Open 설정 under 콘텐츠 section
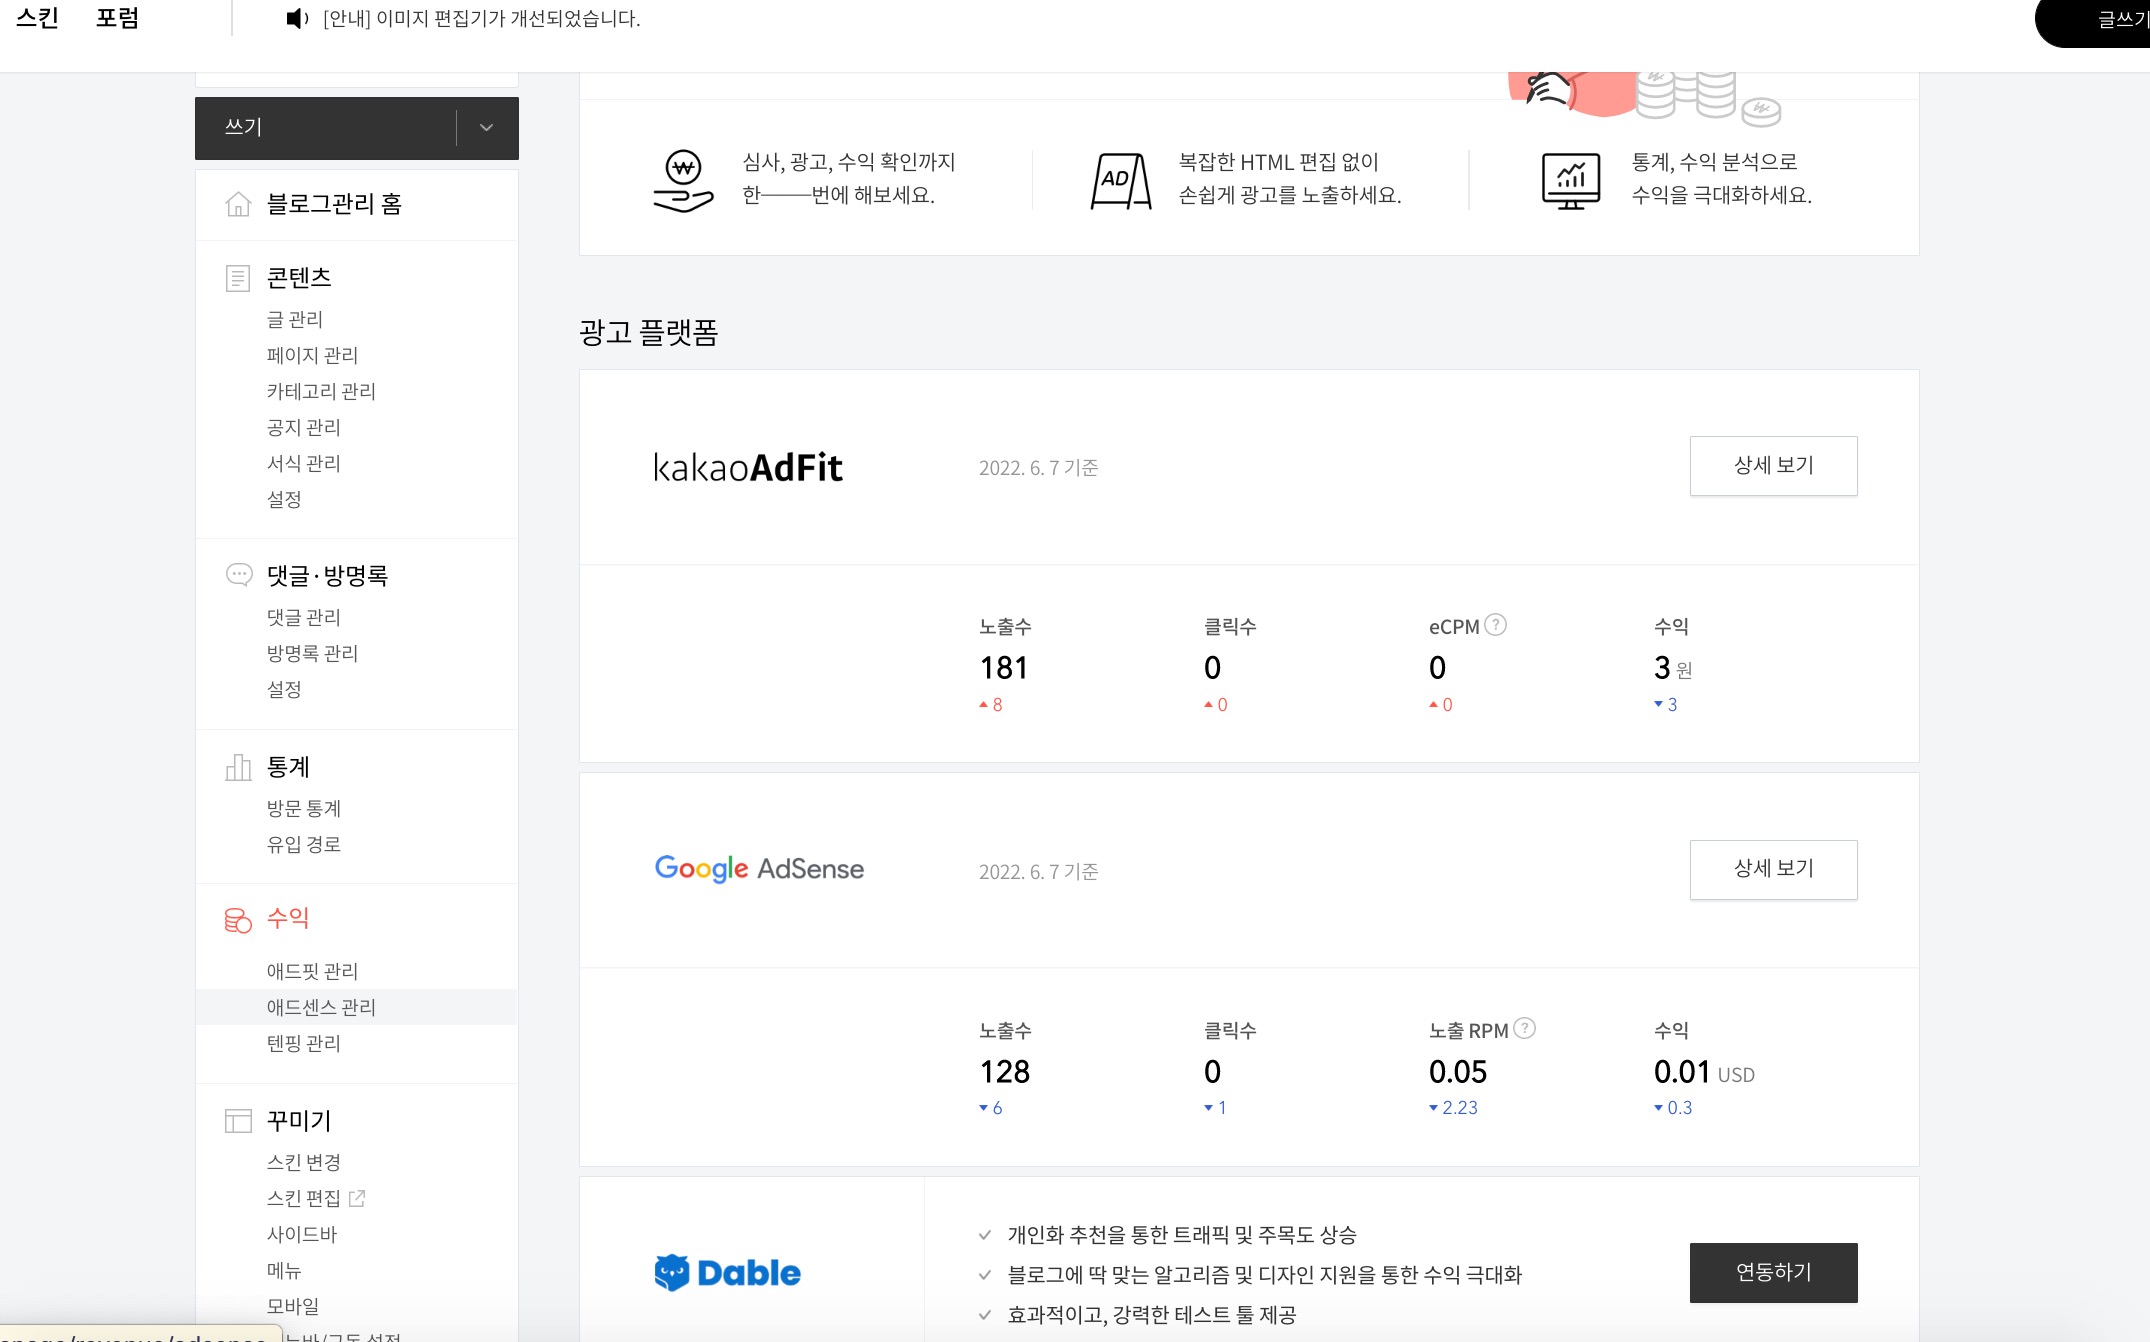Viewport: 2150px width, 1342px height. click(284, 499)
